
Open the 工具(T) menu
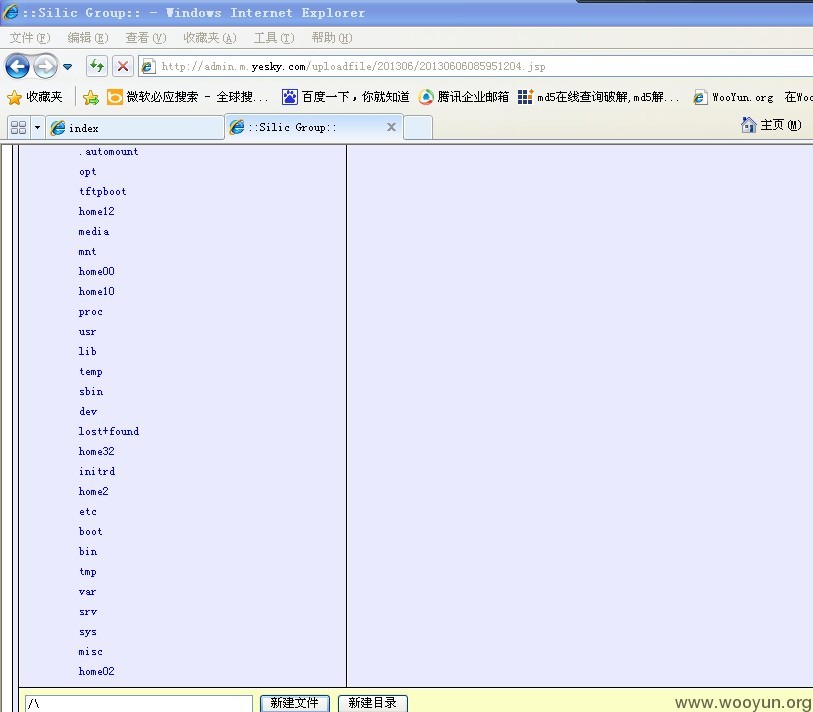click(x=274, y=38)
